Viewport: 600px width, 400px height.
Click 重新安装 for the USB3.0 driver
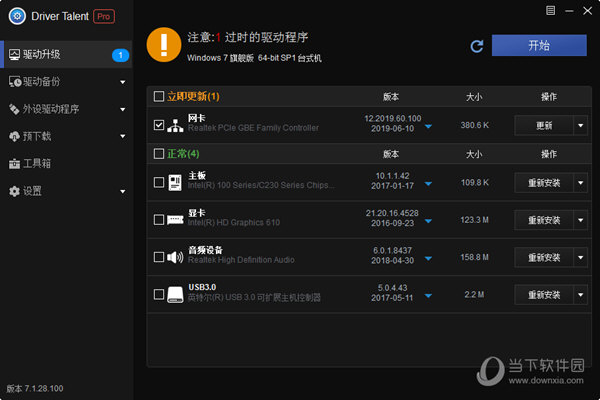point(544,295)
